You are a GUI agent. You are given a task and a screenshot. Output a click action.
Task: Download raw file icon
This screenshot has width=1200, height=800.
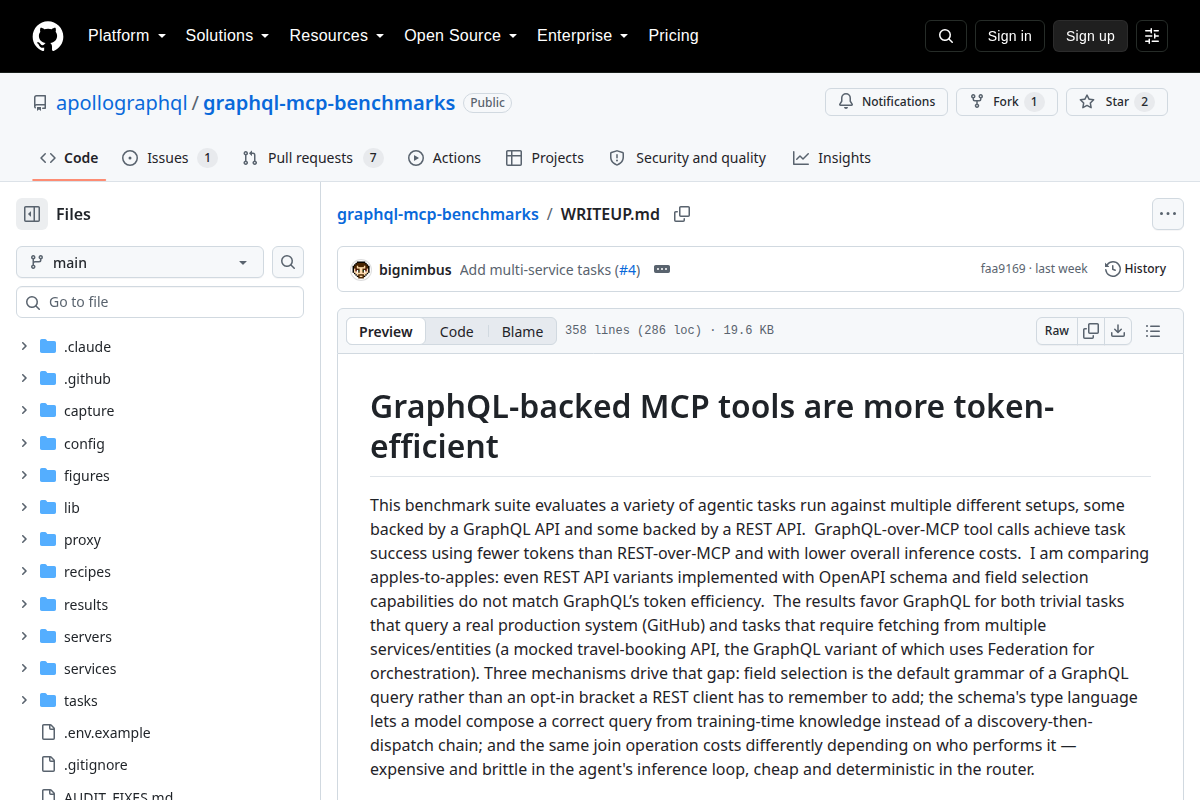click(1118, 331)
